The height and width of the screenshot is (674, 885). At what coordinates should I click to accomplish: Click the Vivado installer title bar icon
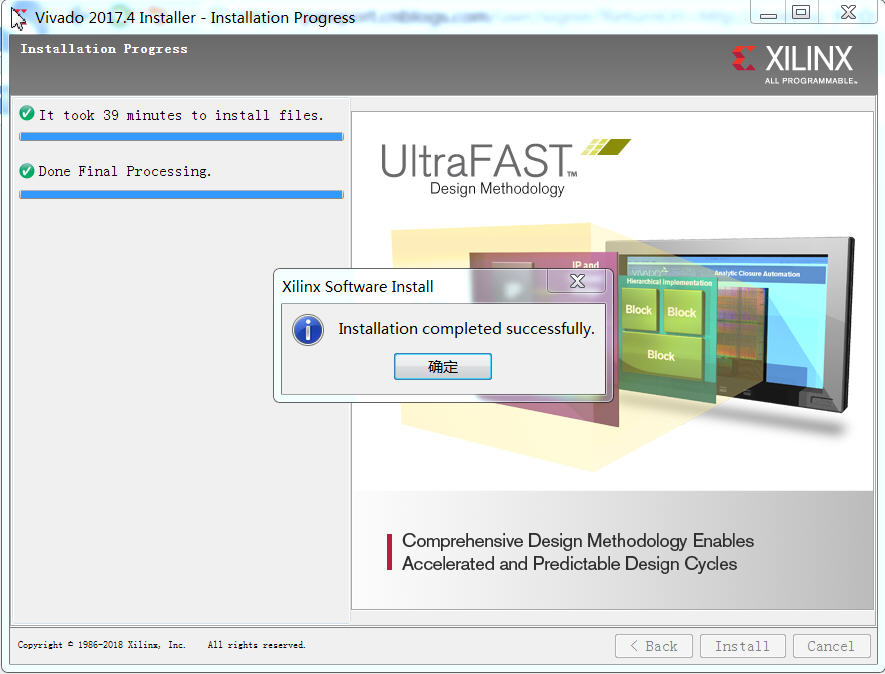[x=19, y=18]
